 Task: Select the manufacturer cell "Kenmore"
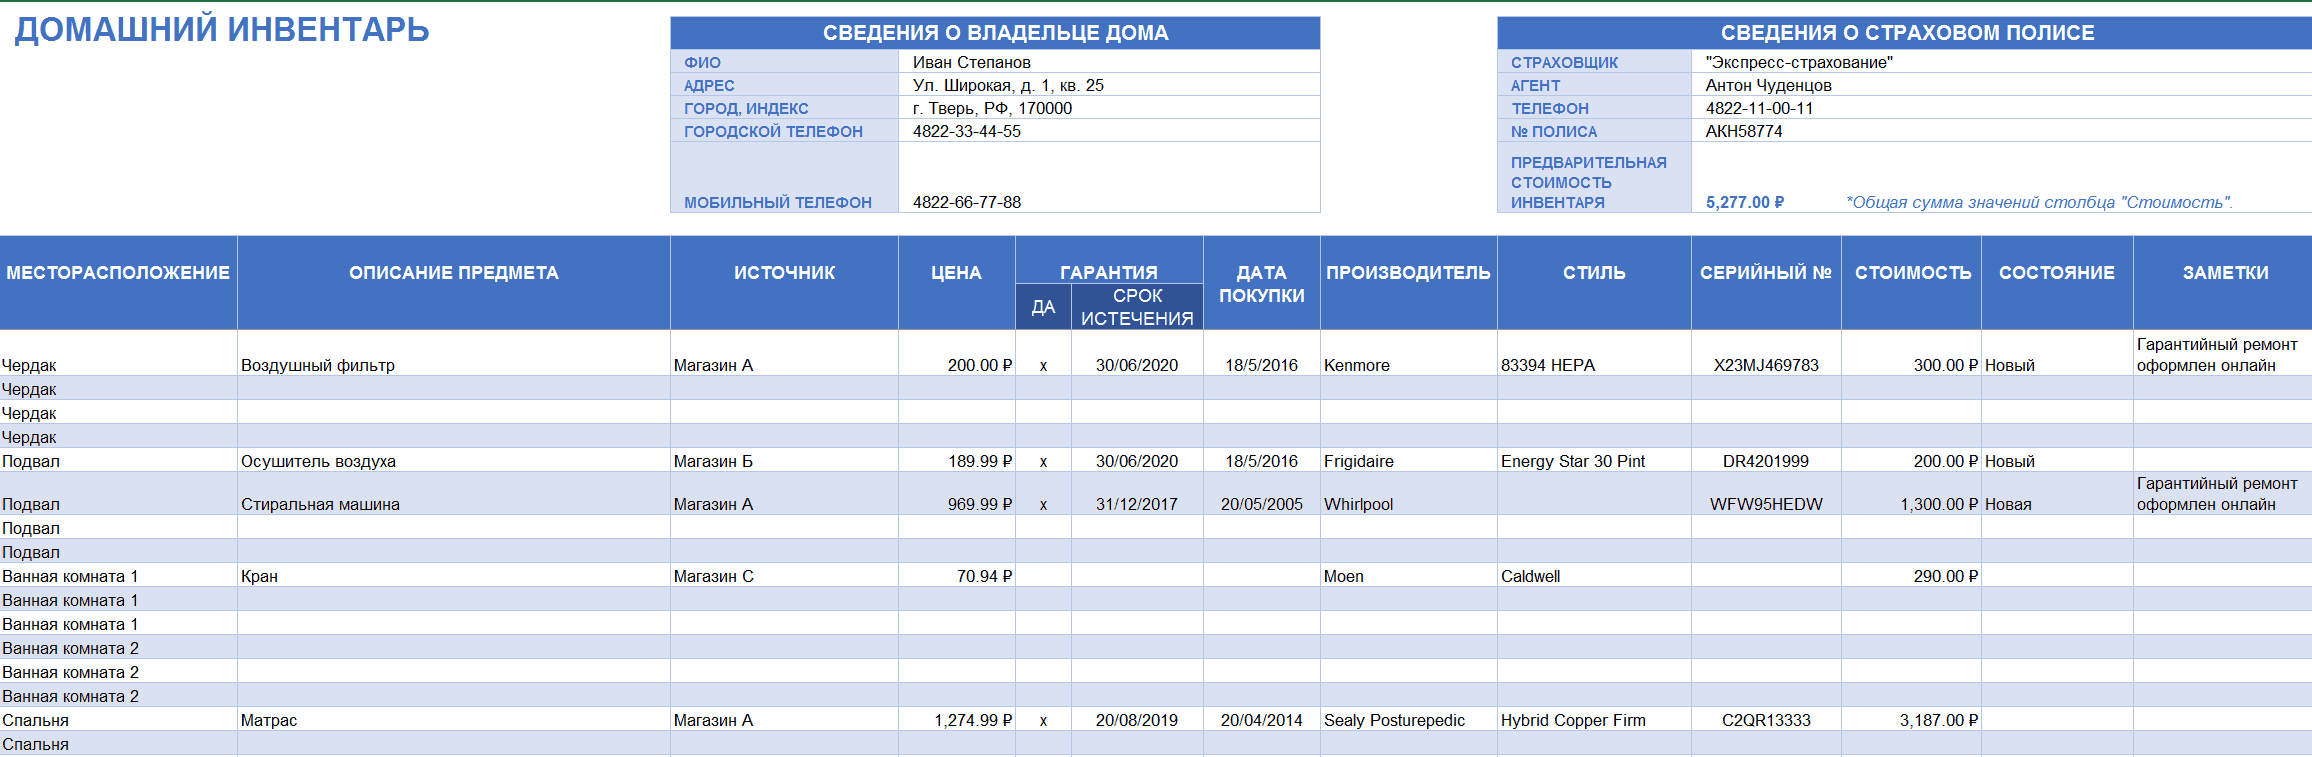click(1409, 354)
